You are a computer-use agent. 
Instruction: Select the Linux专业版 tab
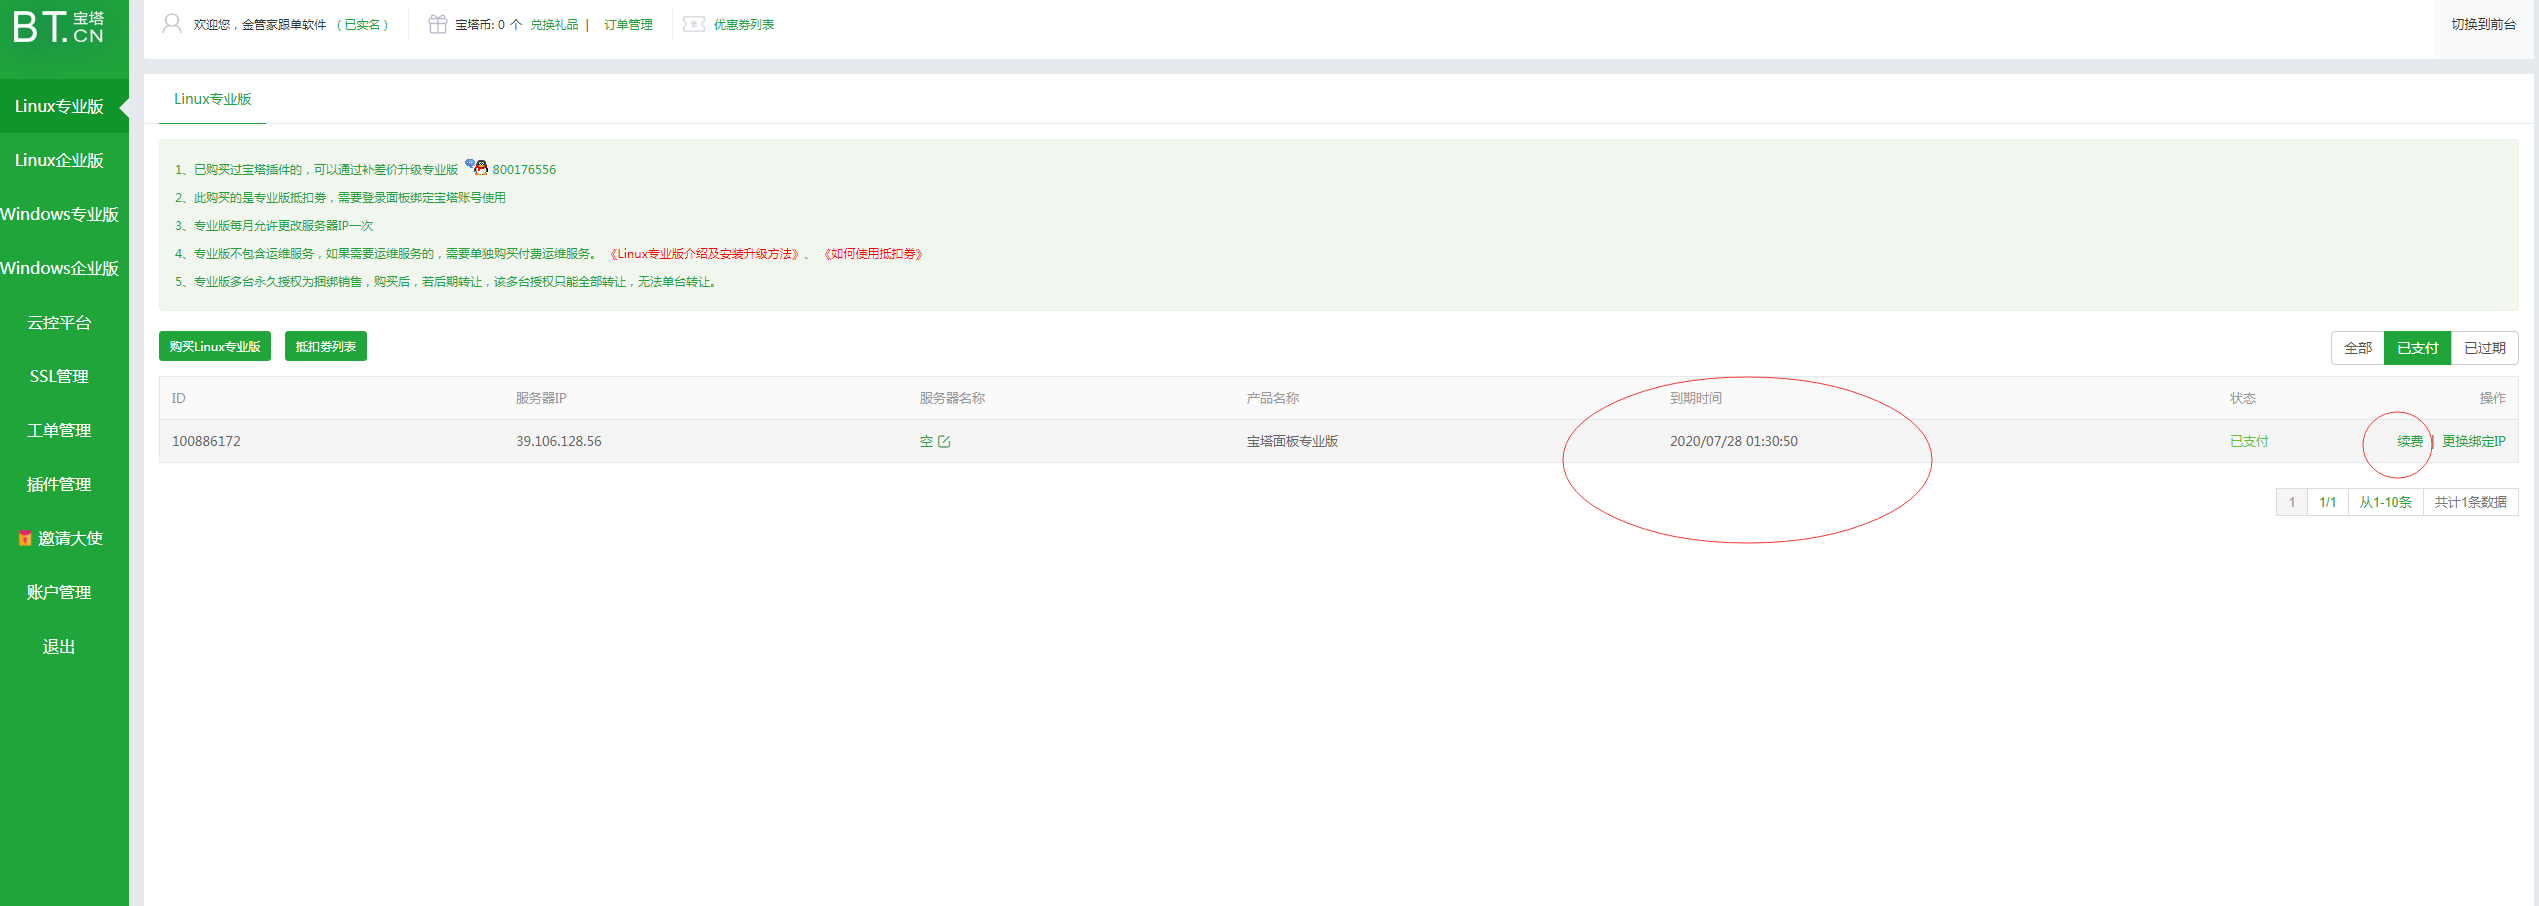tap(212, 99)
